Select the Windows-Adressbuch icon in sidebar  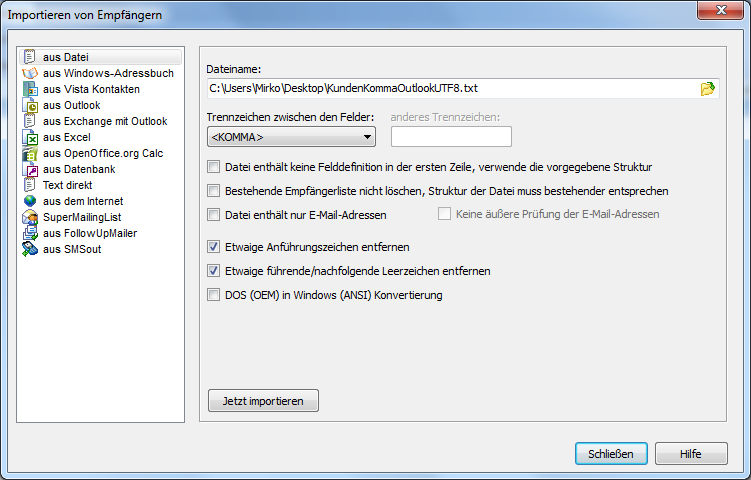(30, 73)
